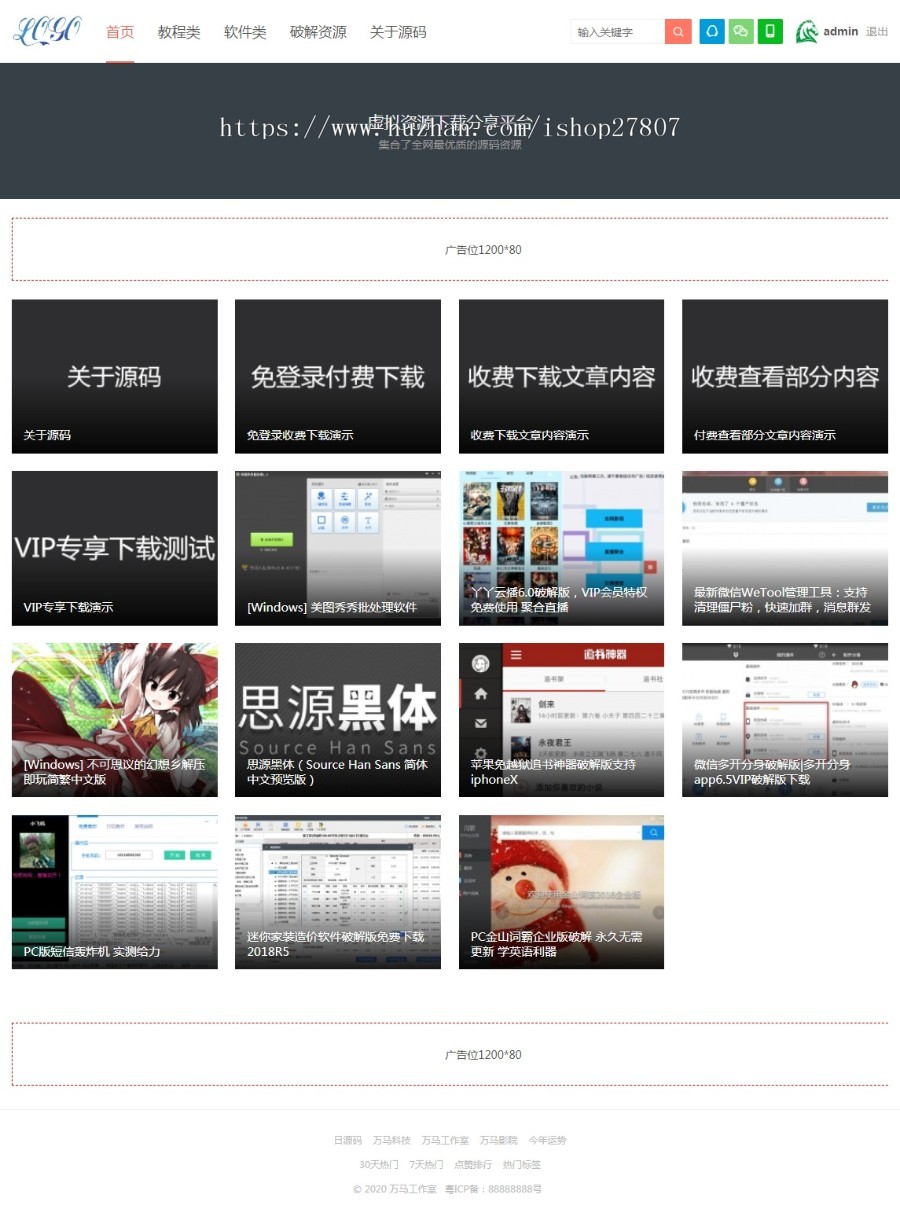Click the bottom 广告位1200*80 banner
This screenshot has width=900, height=1220.
[450, 1054]
